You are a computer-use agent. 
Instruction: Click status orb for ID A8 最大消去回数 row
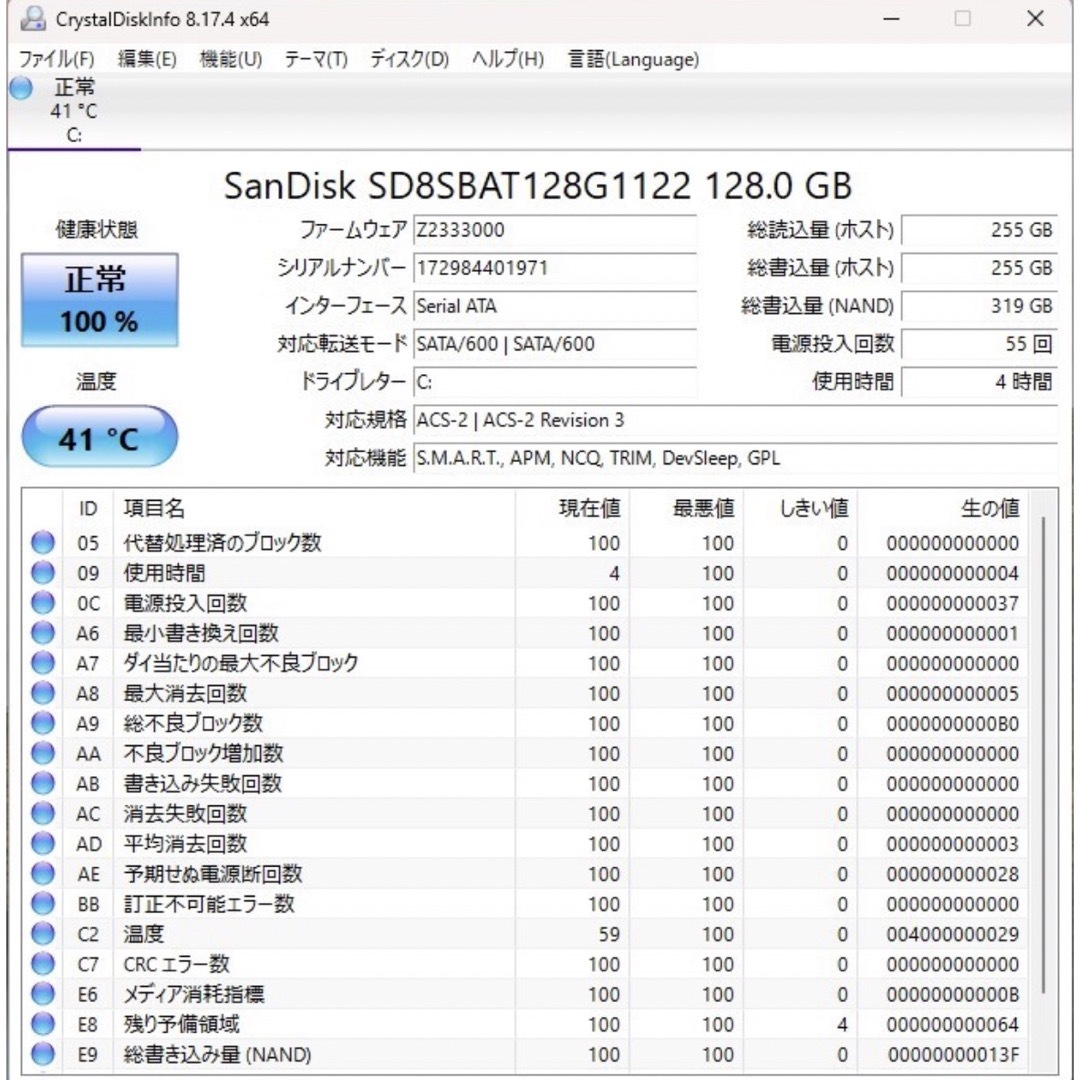click(43, 694)
